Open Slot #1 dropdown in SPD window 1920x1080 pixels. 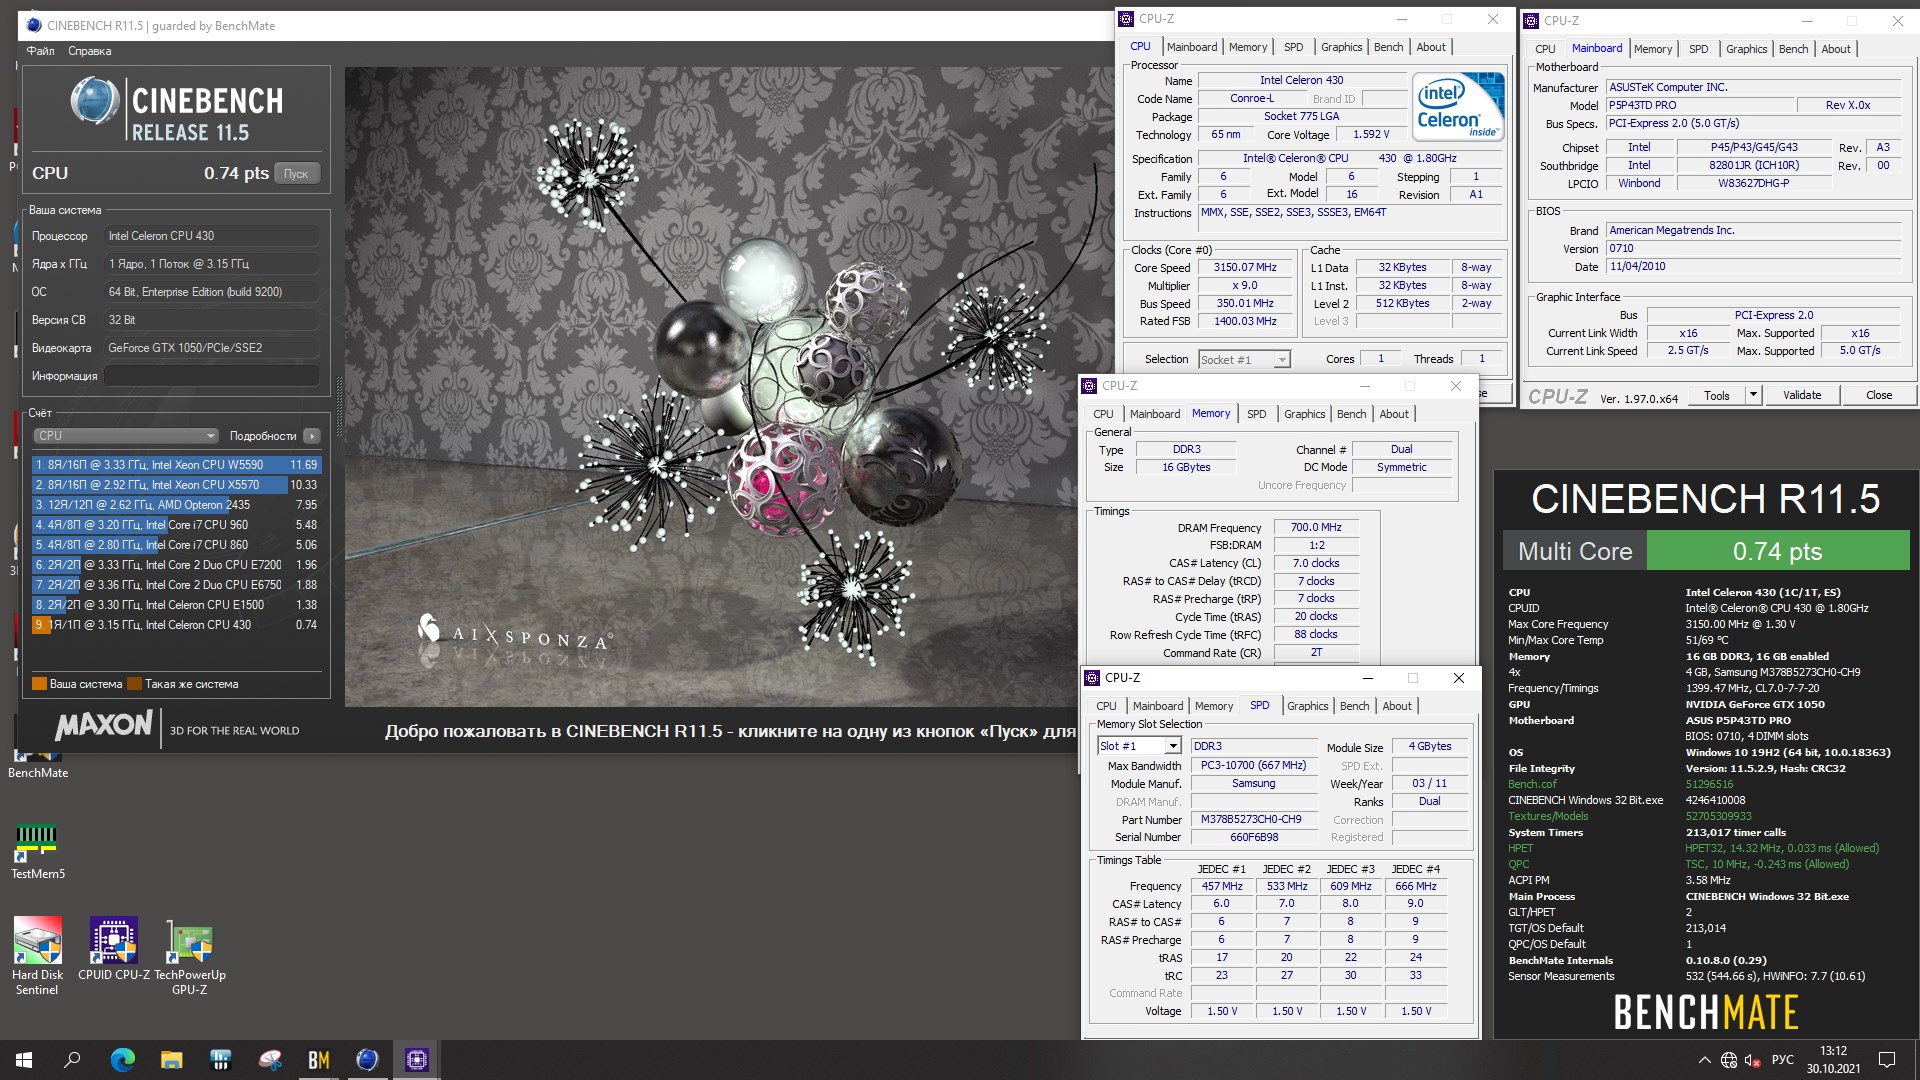(x=1140, y=746)
